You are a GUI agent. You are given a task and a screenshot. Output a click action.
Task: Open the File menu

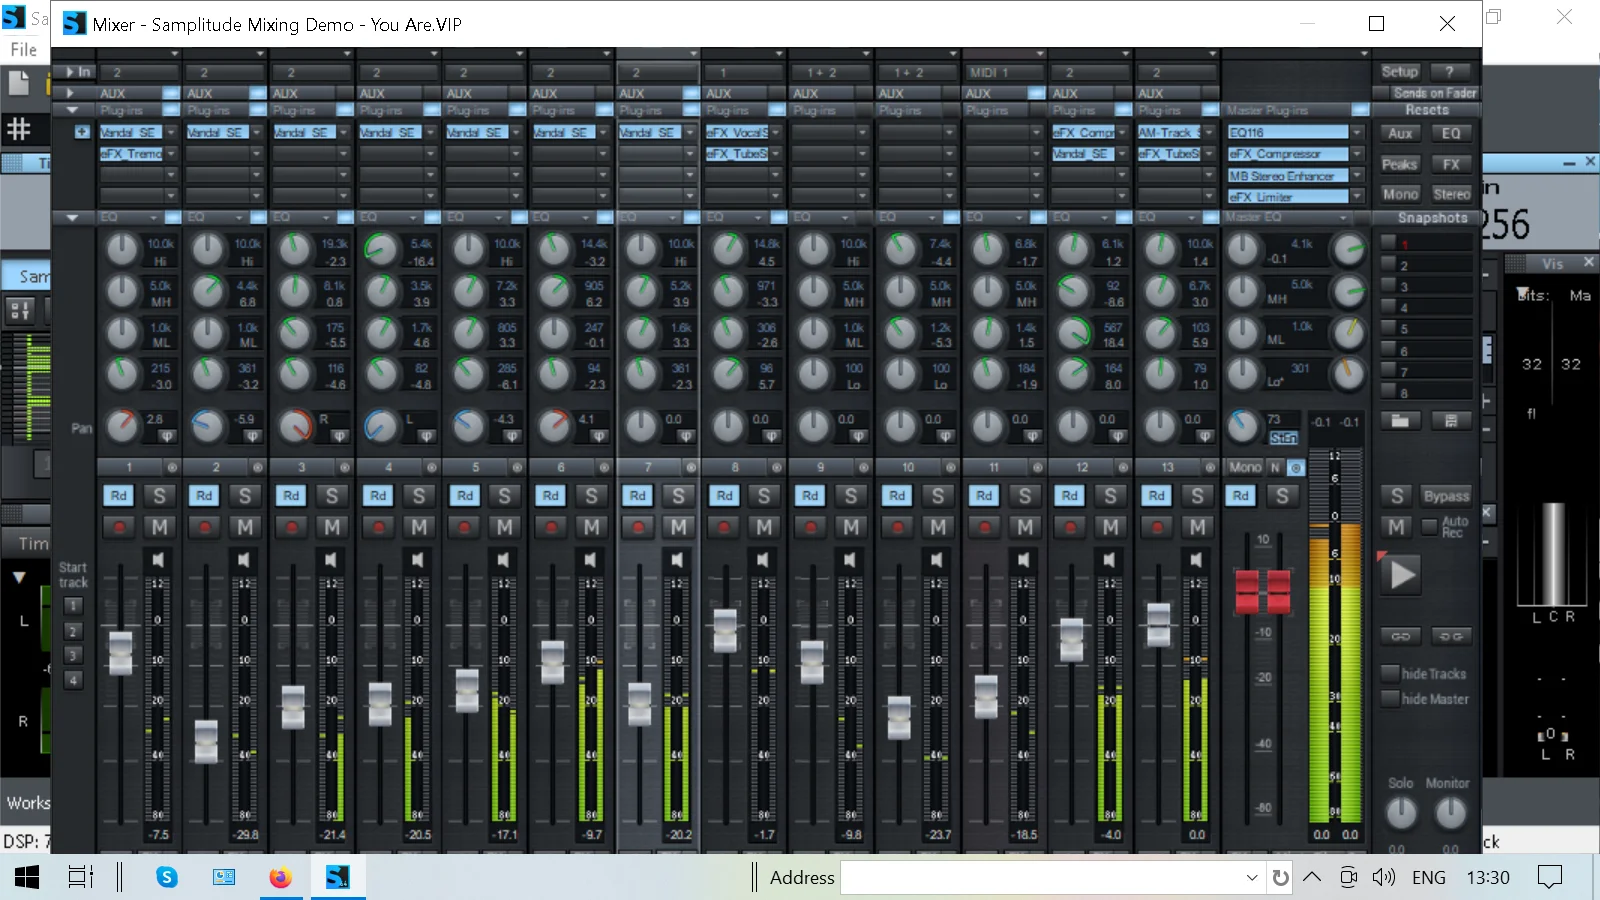click(x=23, y=49)
